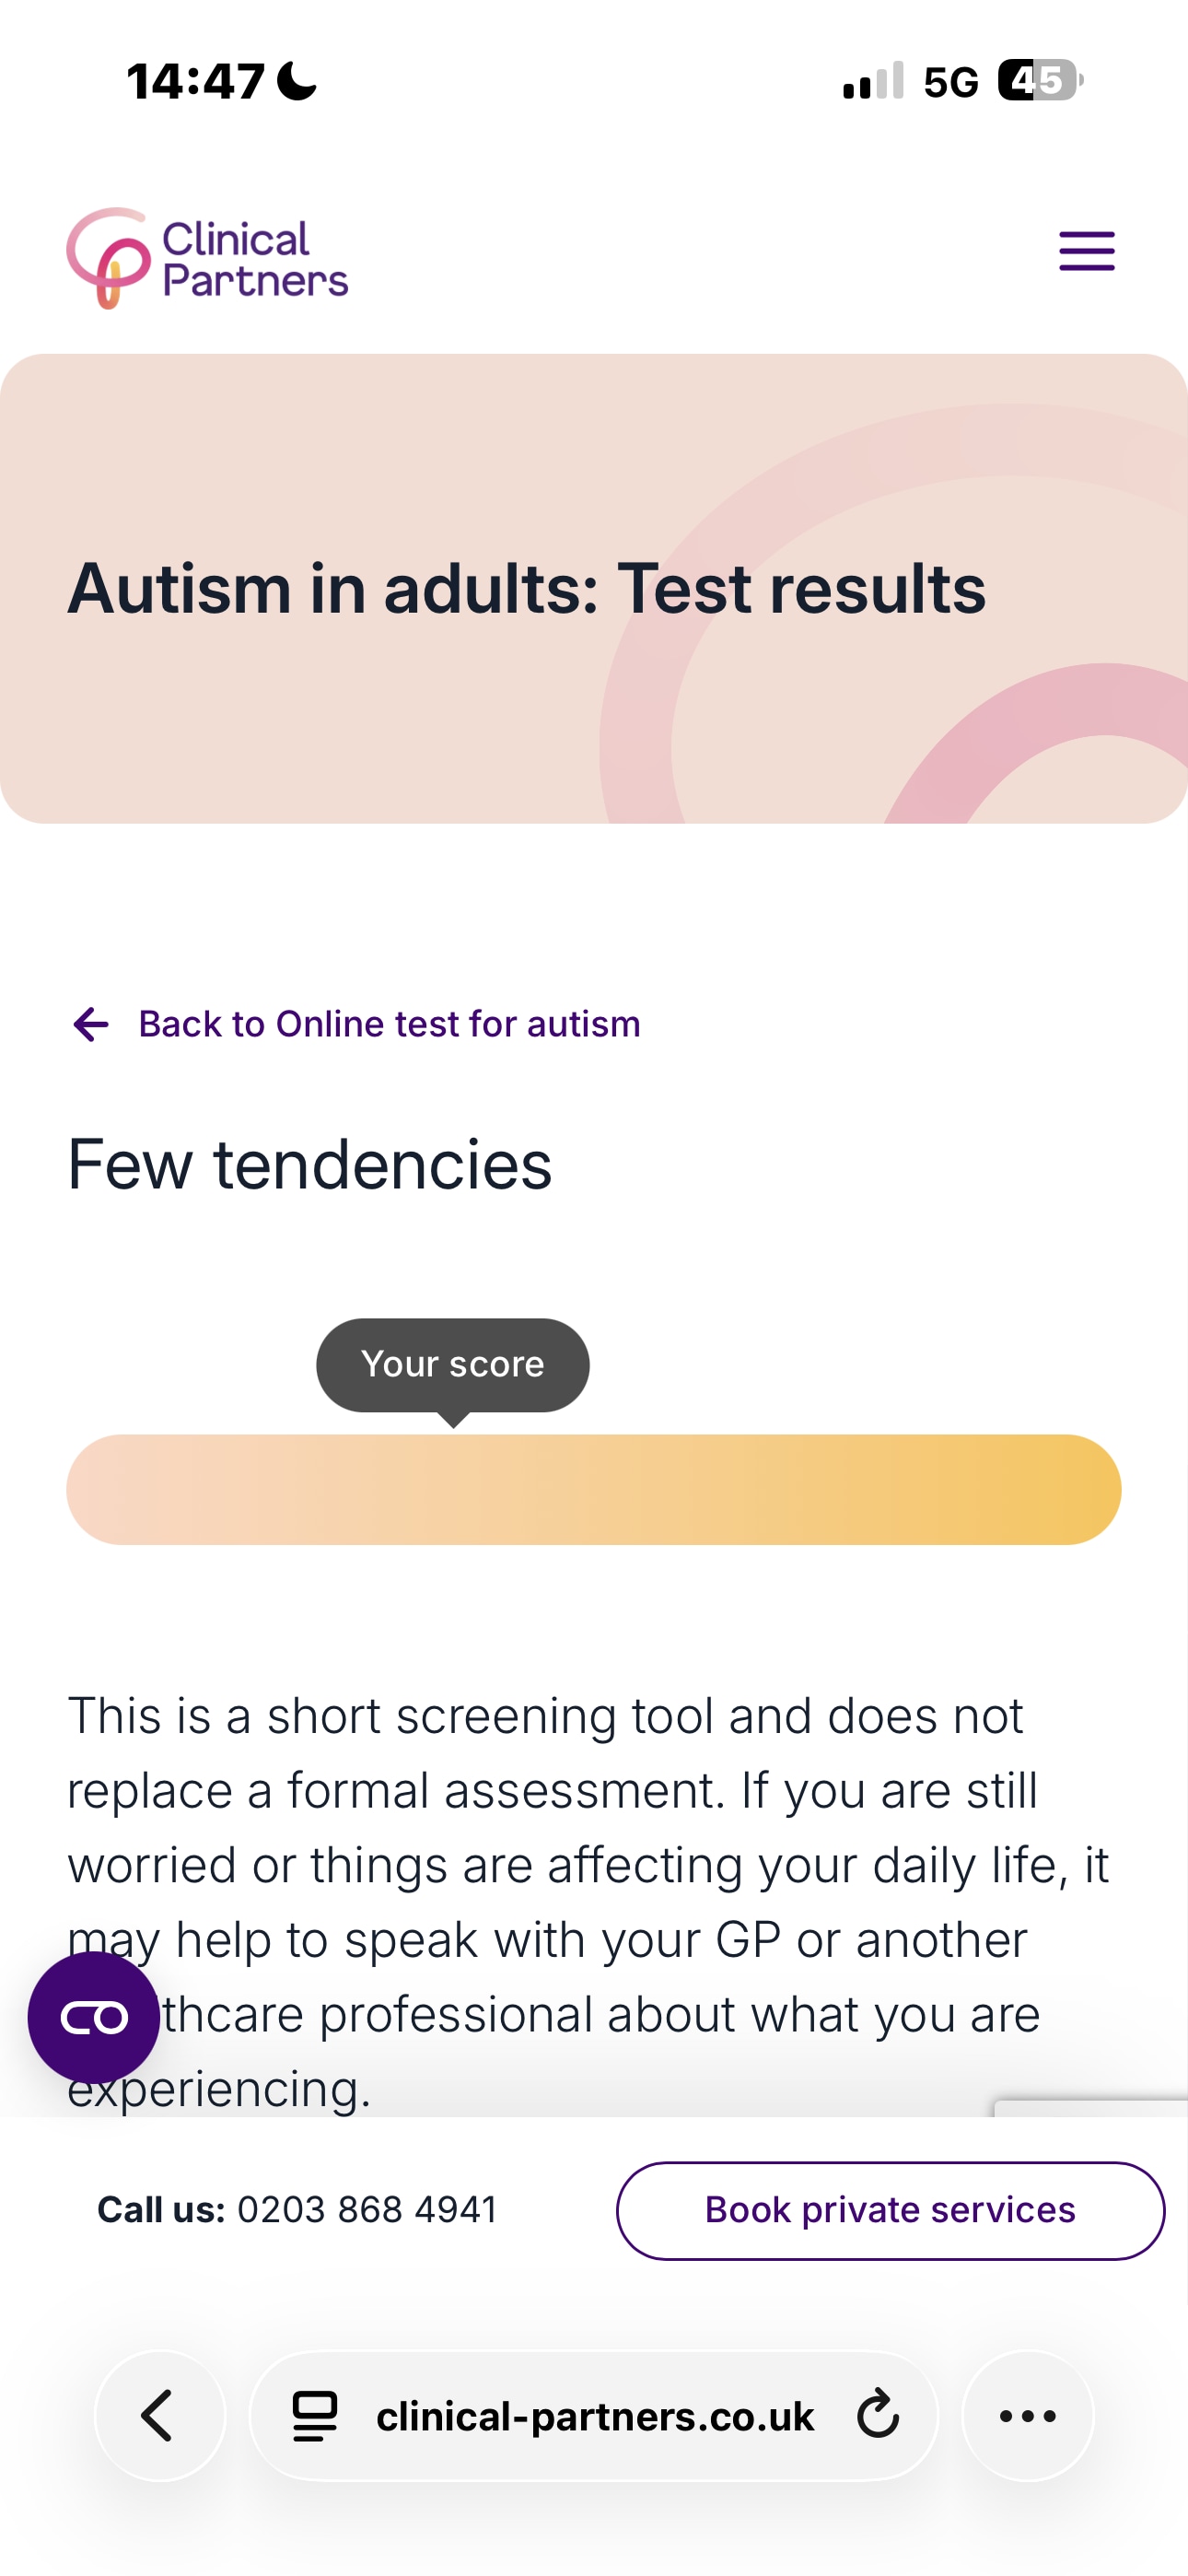Image resolution: width=1188 pixels, height=2576 pixels.
Task: Click the gradient score bar
Action: coord(594,1489)
